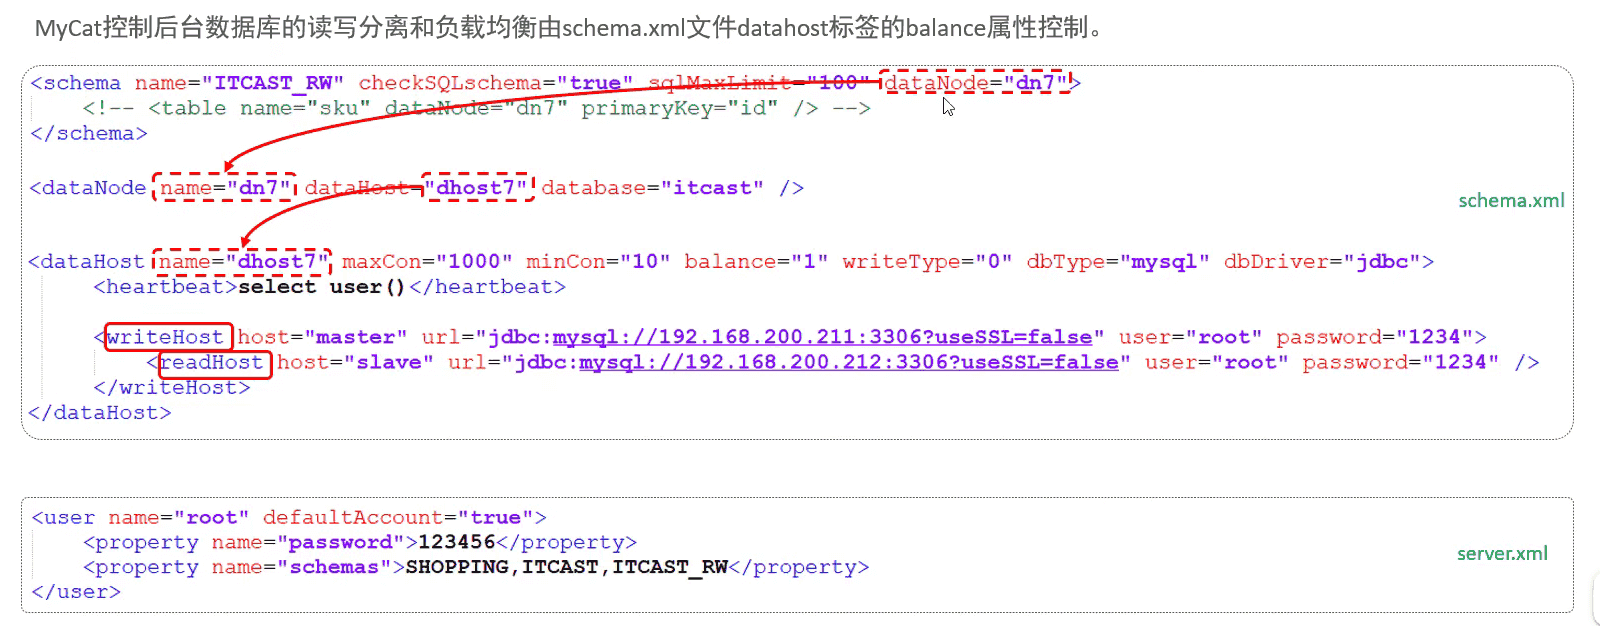
Task: Click the database="itcast" attribute
Action: pyautogui.click(x=653, y=187)
